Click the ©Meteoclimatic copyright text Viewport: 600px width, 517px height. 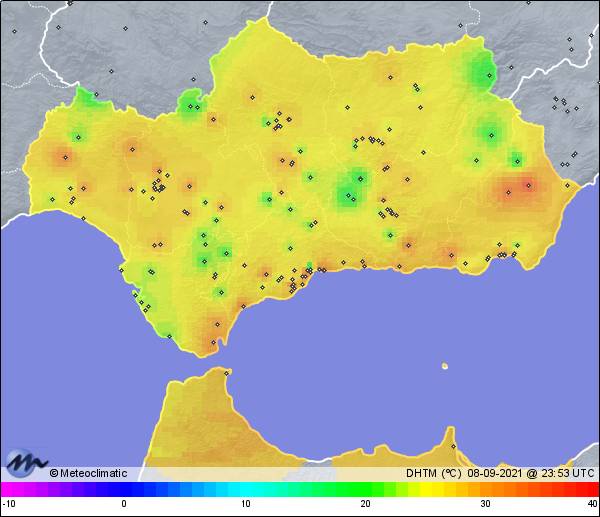click(88, 473)
